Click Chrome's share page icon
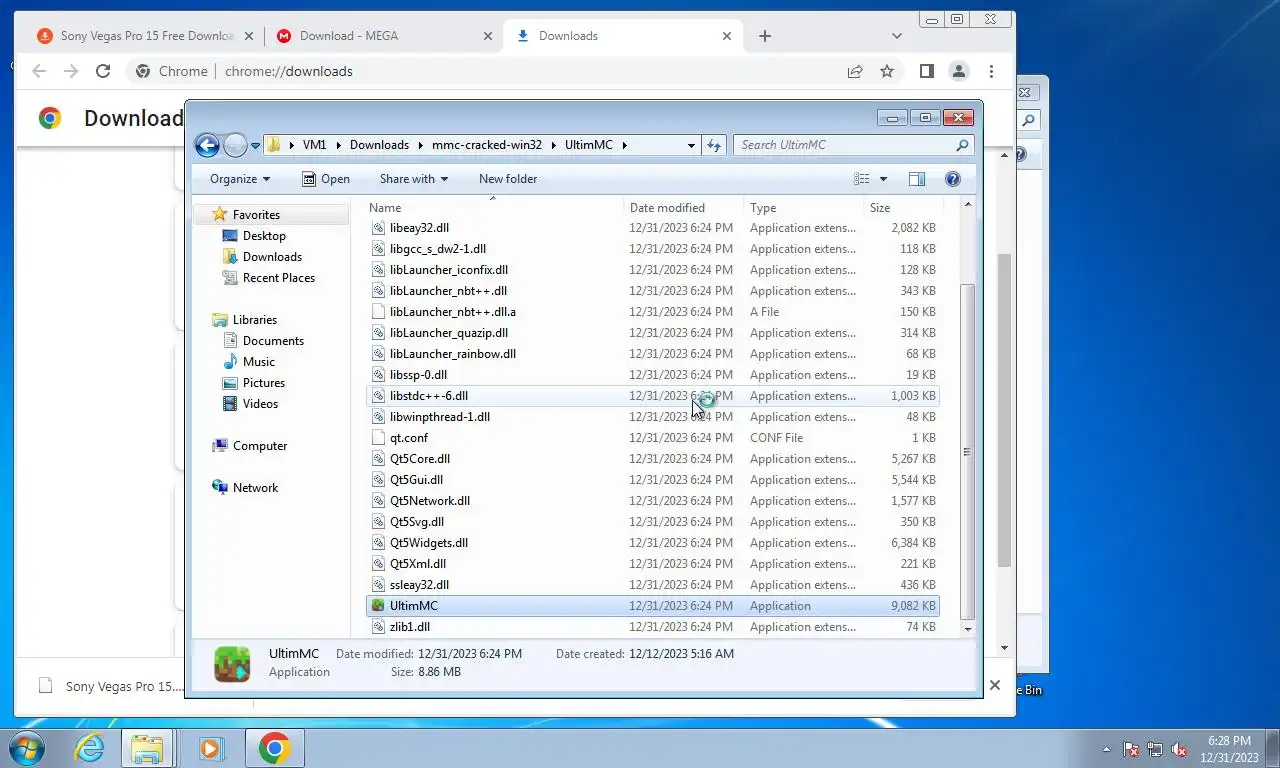The height and width of the screenshot is (768, 1280). coord(855,71)
